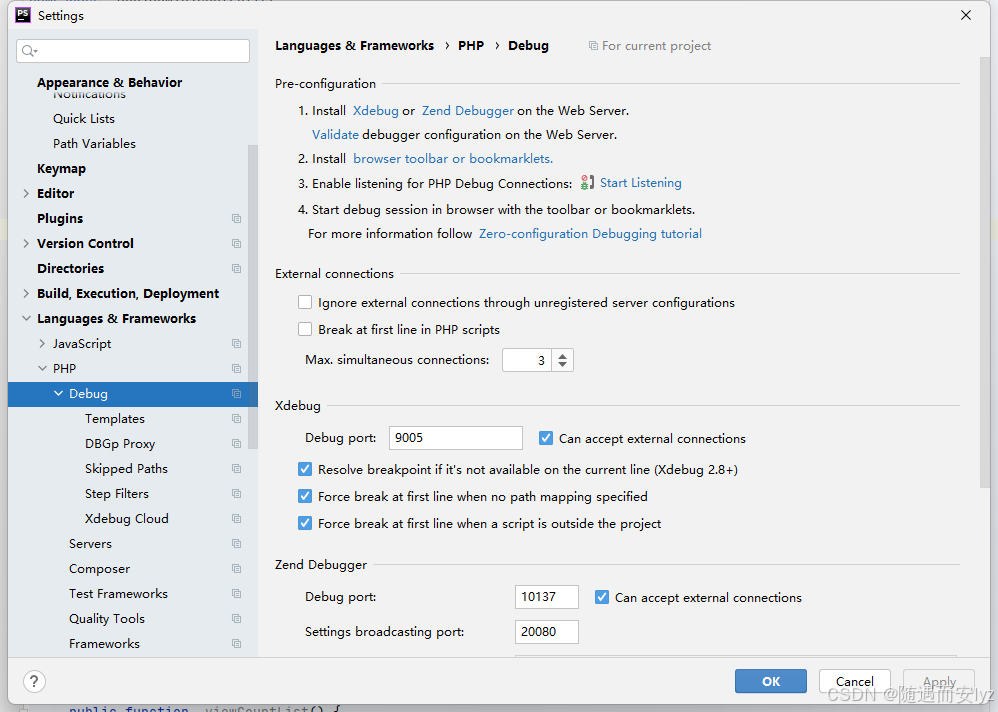Click the Settings broadcasting port field

tap(547, 632)
